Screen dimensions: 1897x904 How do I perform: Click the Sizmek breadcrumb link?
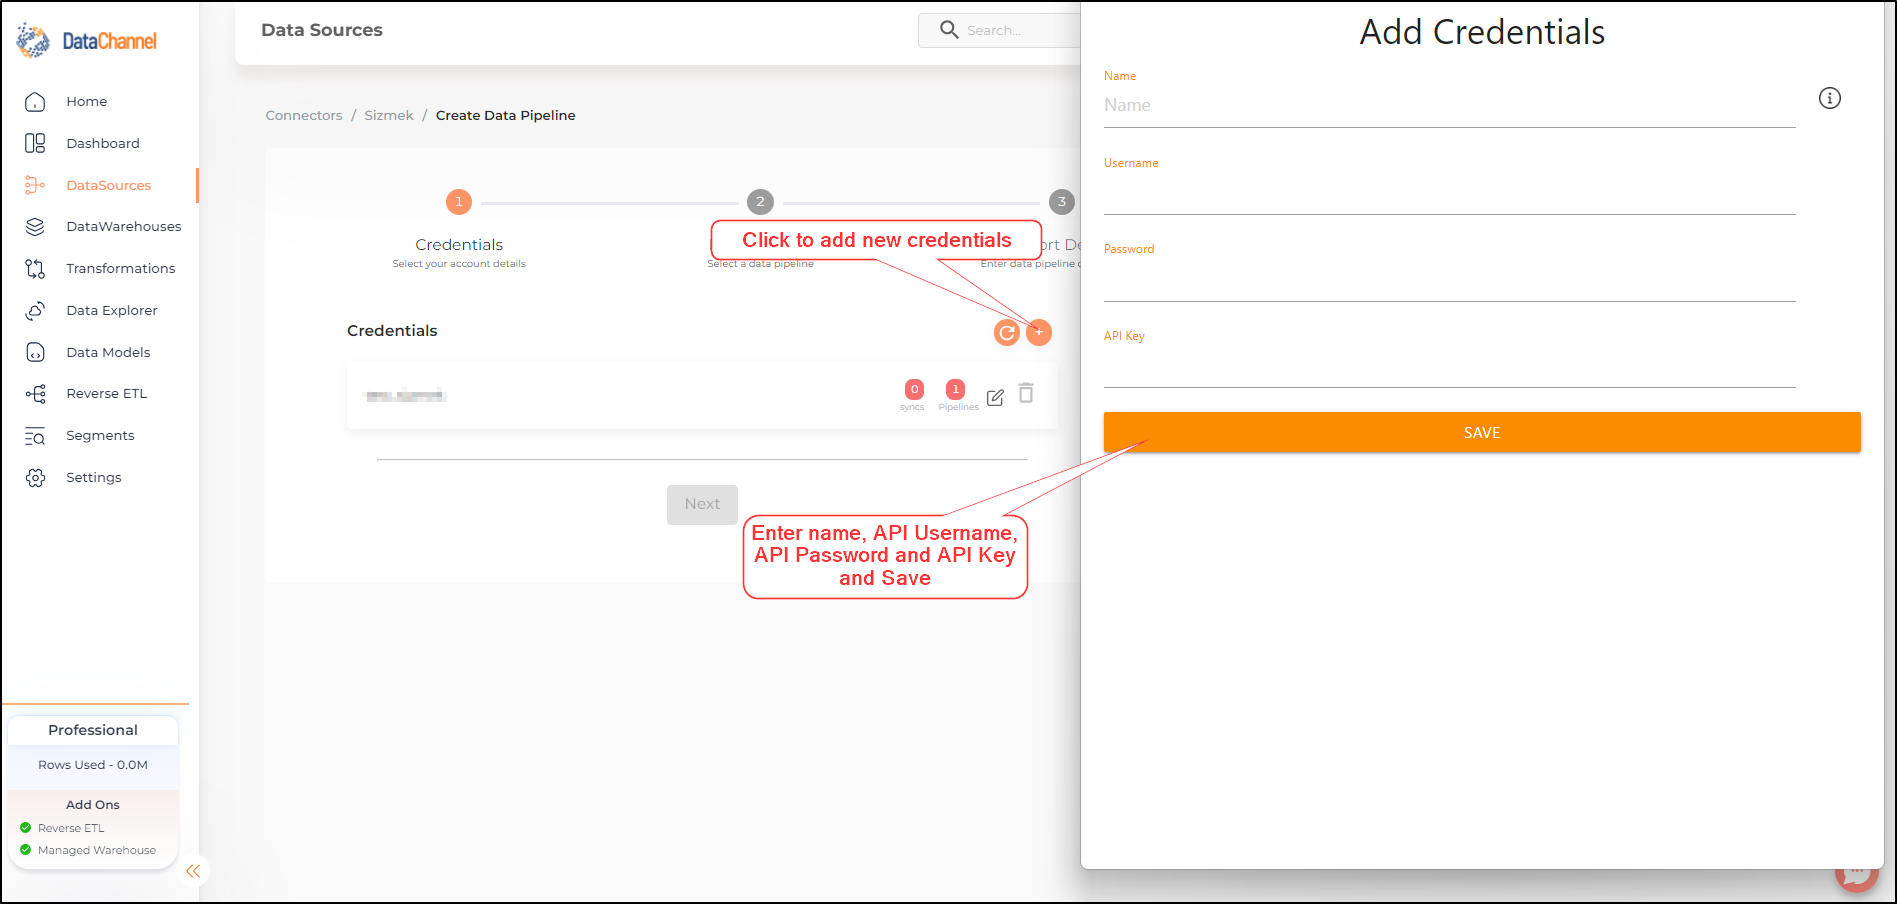pyautogui.click(x=389, y=116)
